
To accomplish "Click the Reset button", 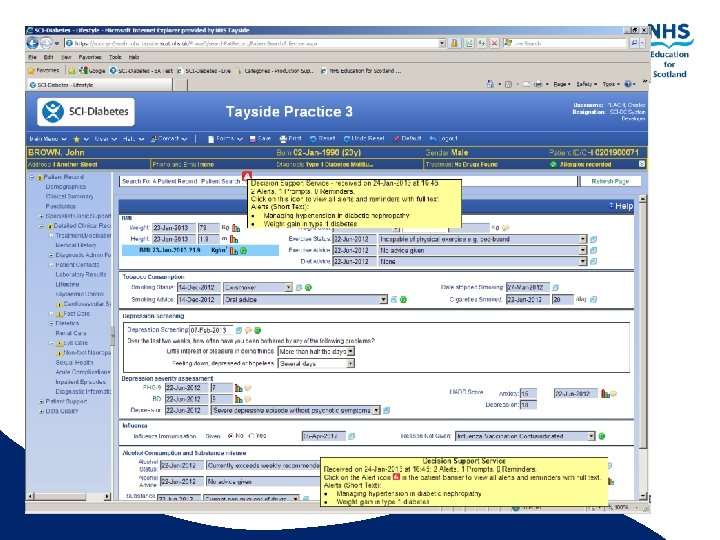I will click(322, 139).
